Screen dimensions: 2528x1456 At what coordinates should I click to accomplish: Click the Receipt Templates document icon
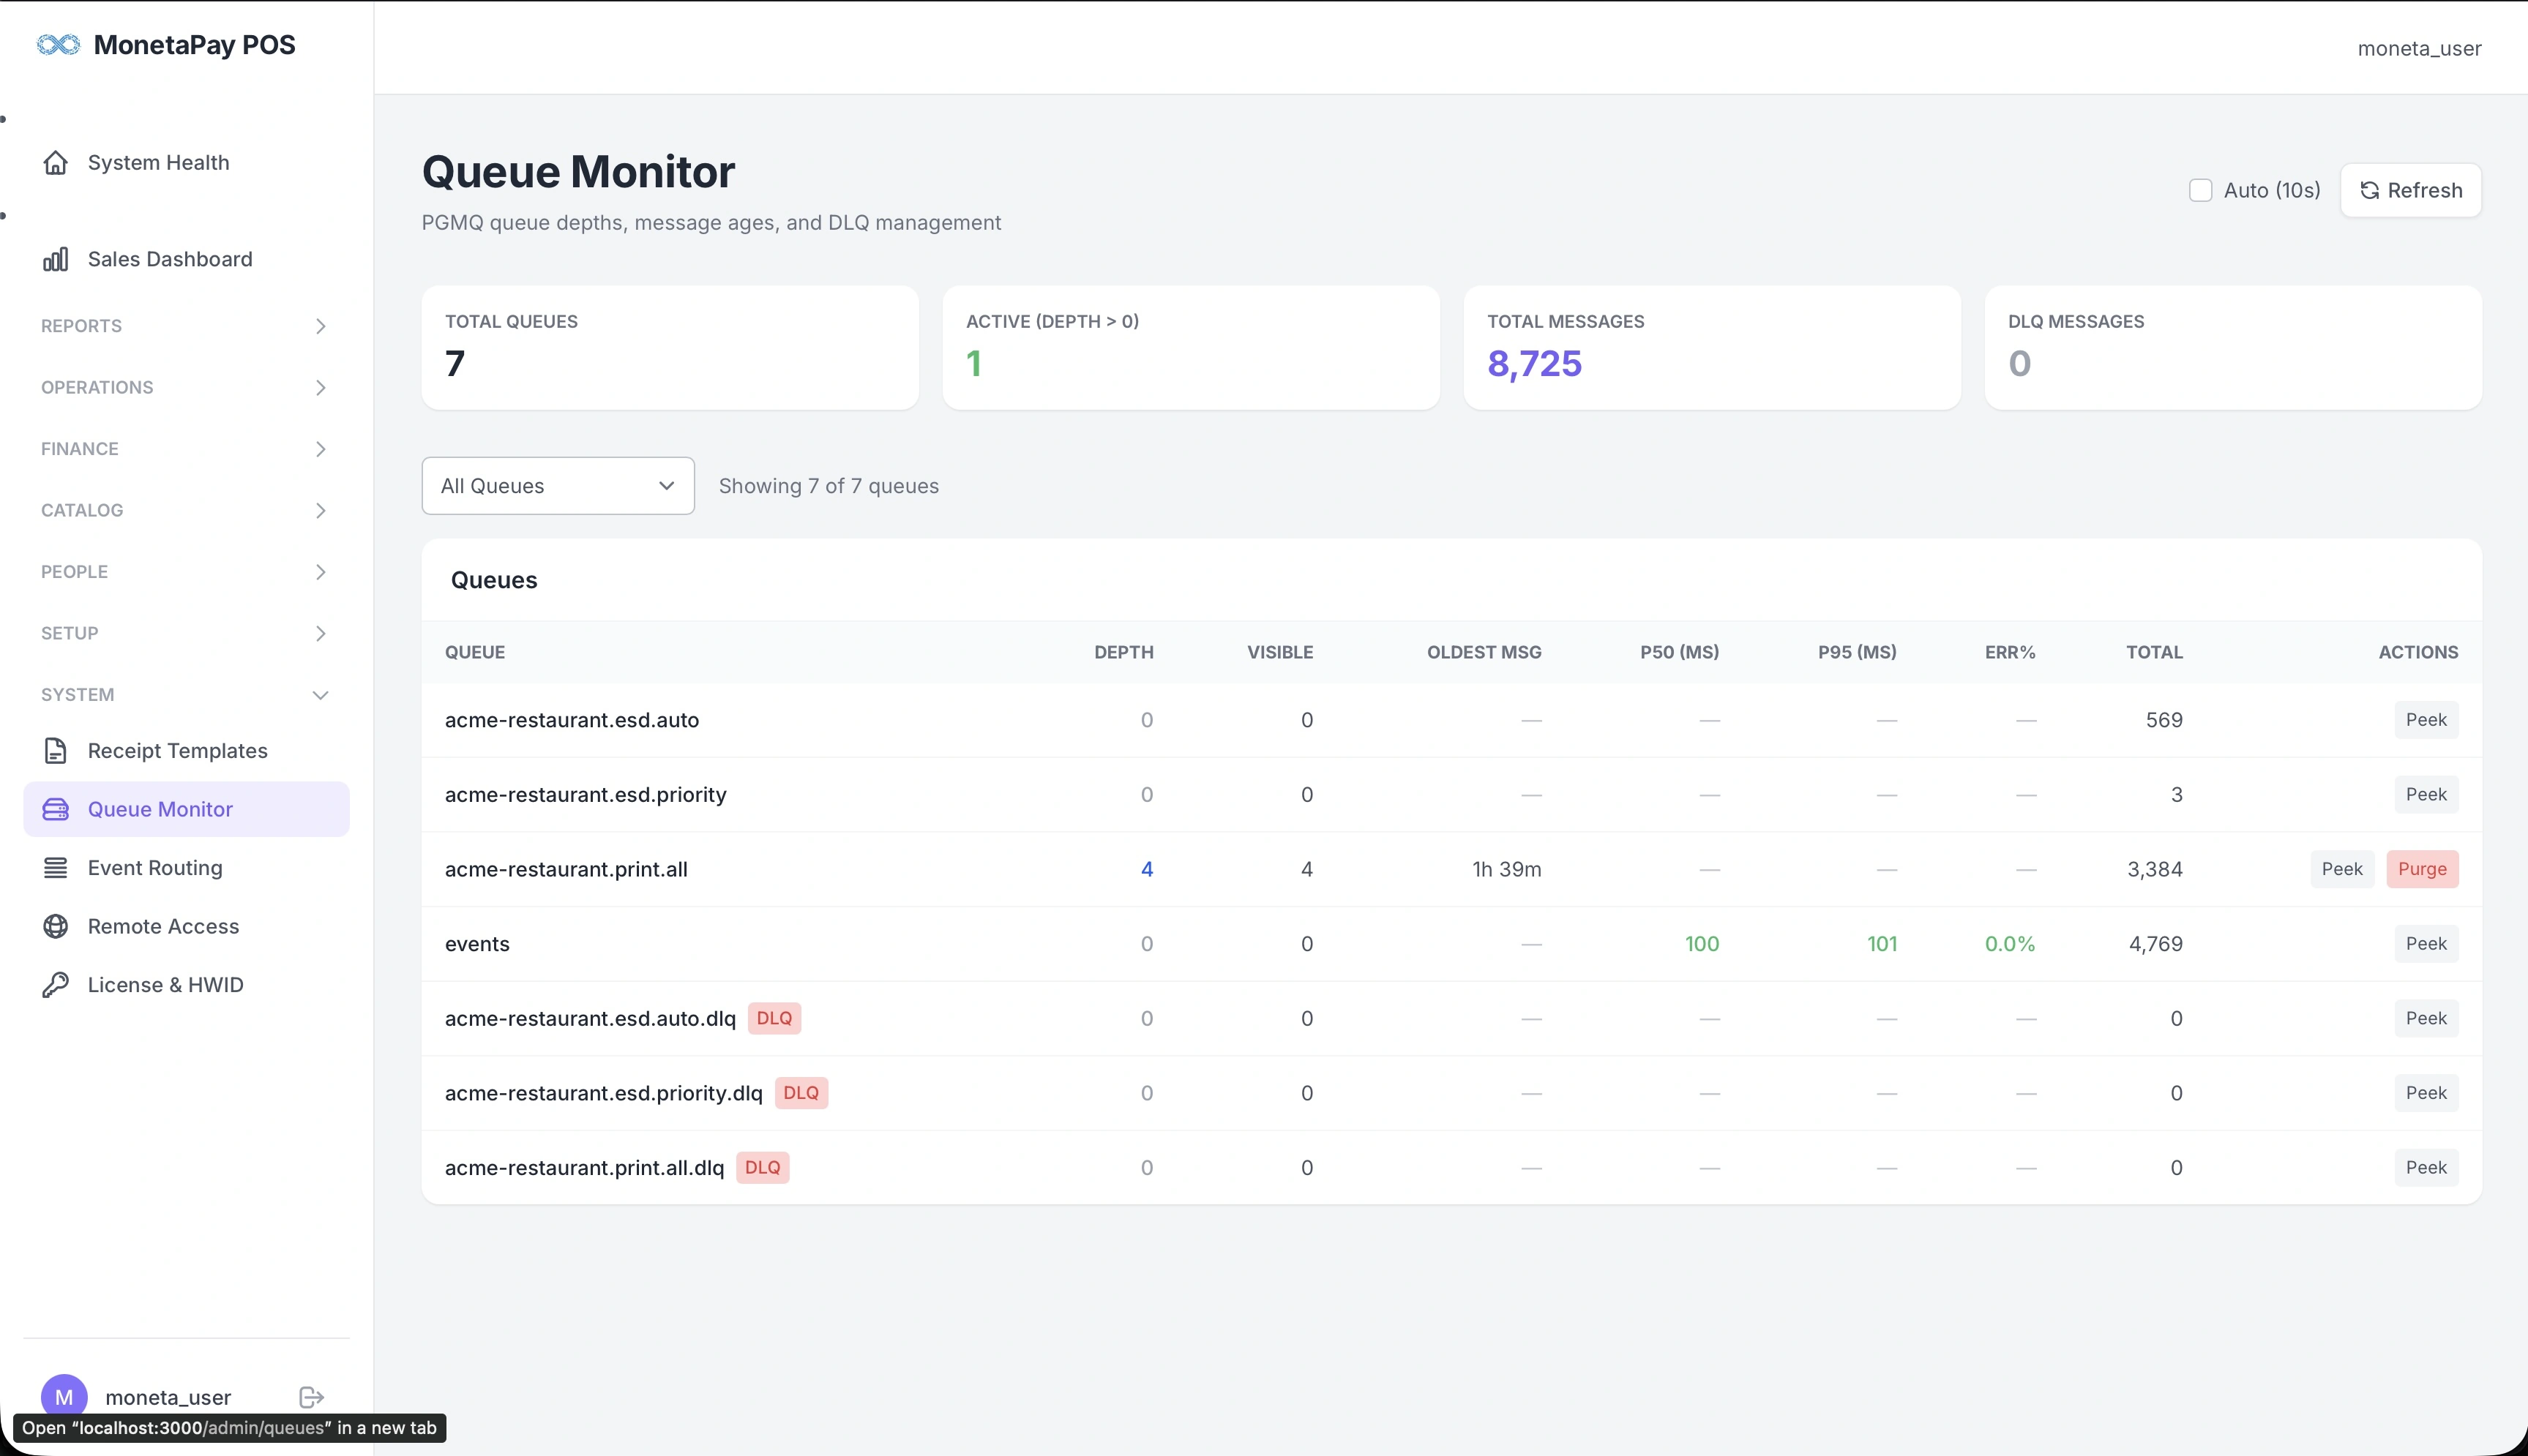click(56, 751)
